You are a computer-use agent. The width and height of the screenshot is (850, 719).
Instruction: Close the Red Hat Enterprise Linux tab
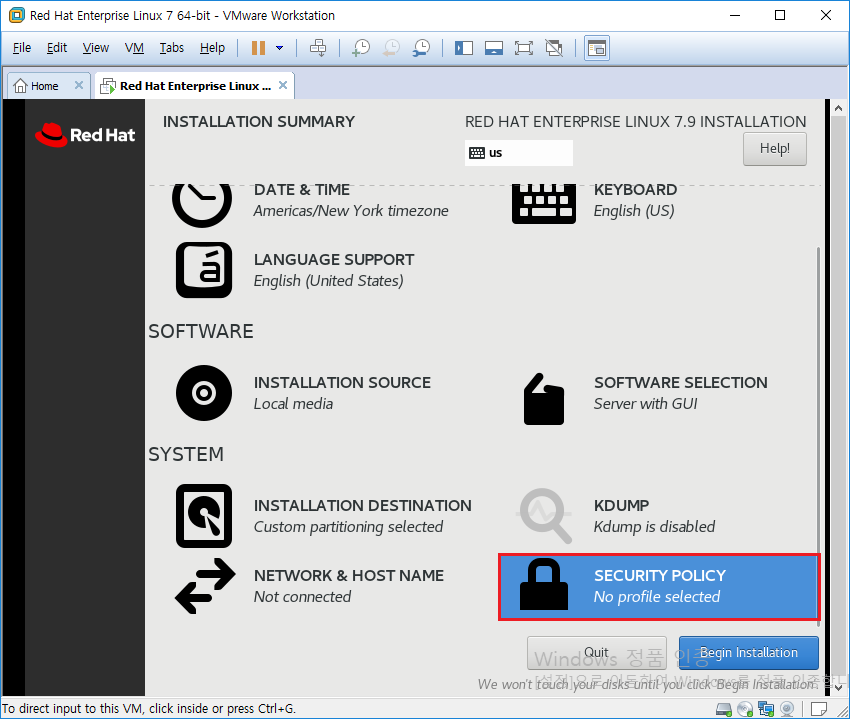tap(283, 85)
